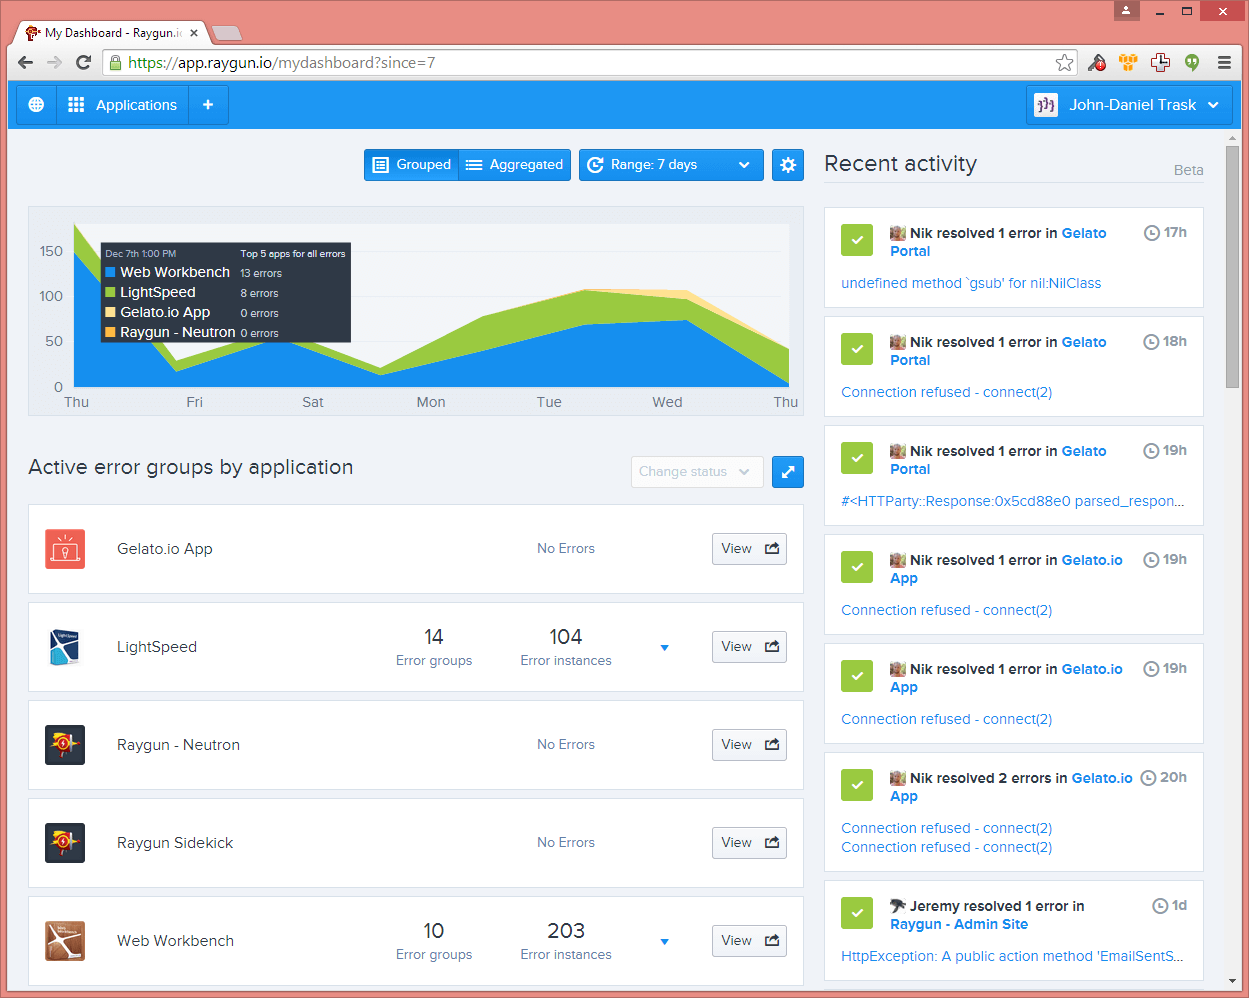The width and height of the screenshot is (1249, 998).
Task: Open dashboard settings with the gear icon
Action: click(x=788, y=165)
